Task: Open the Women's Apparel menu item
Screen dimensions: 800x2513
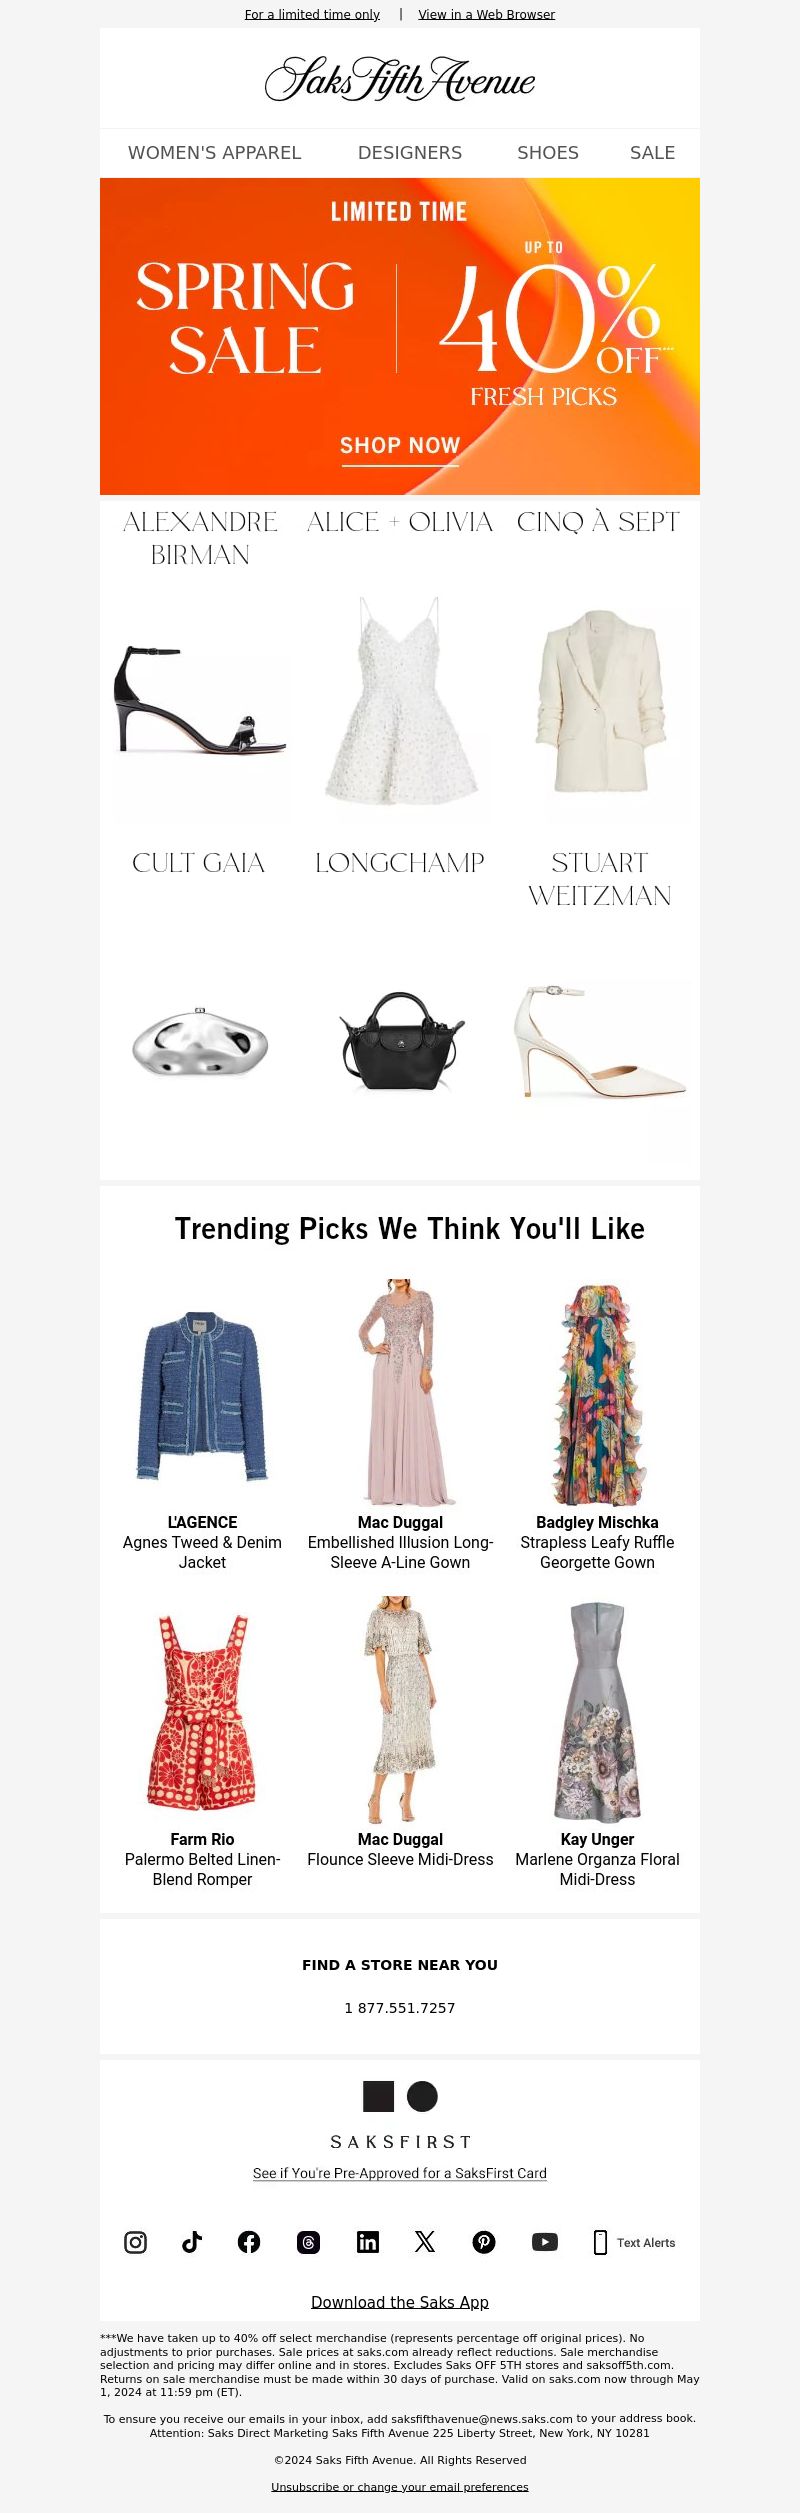Action: pos(214,153)
